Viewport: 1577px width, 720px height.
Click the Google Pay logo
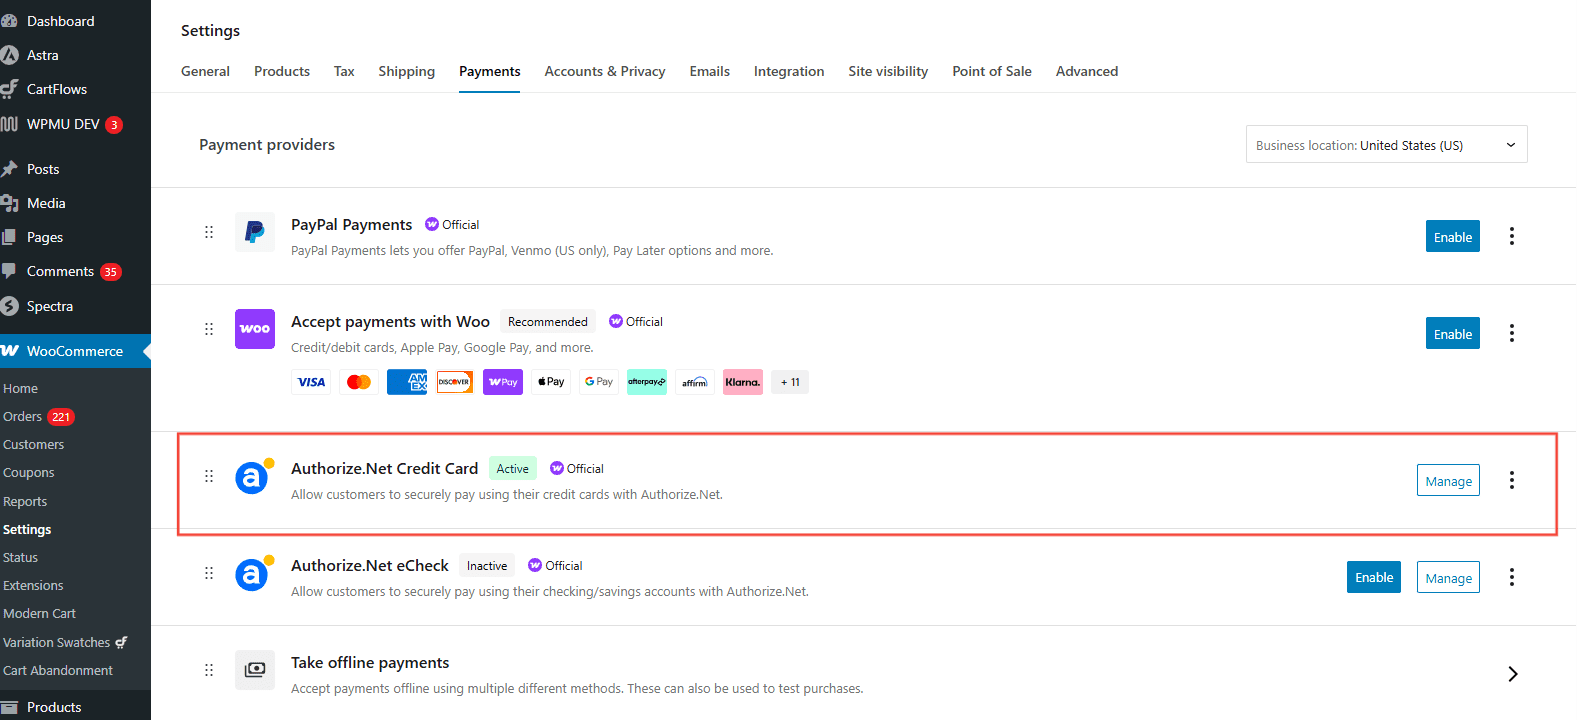point(599,382)
